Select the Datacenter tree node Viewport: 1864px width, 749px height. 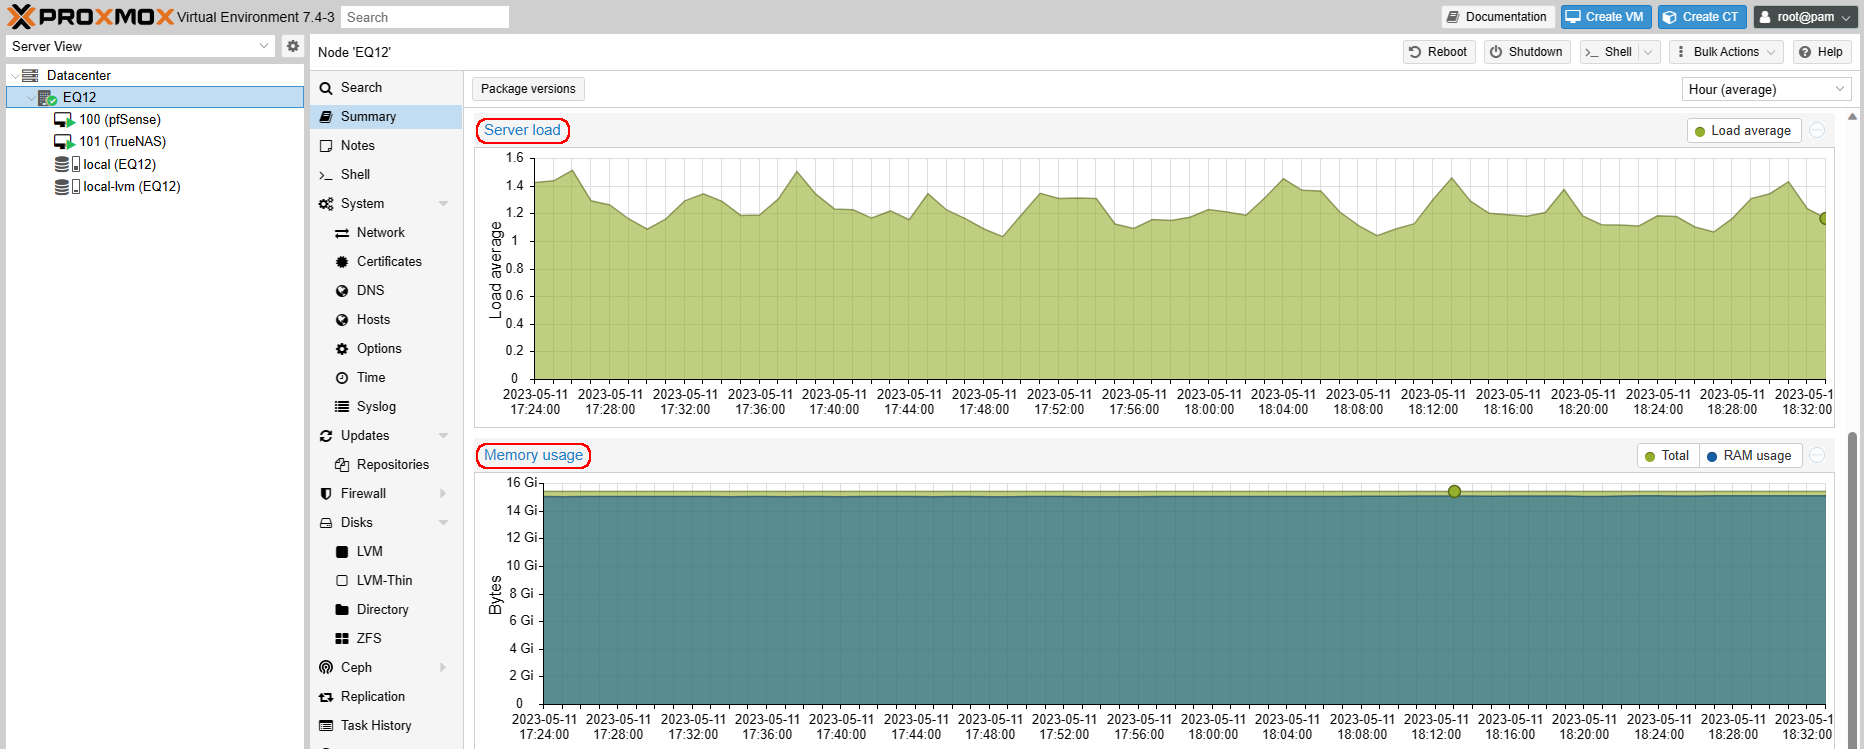[x=78, y=75]
